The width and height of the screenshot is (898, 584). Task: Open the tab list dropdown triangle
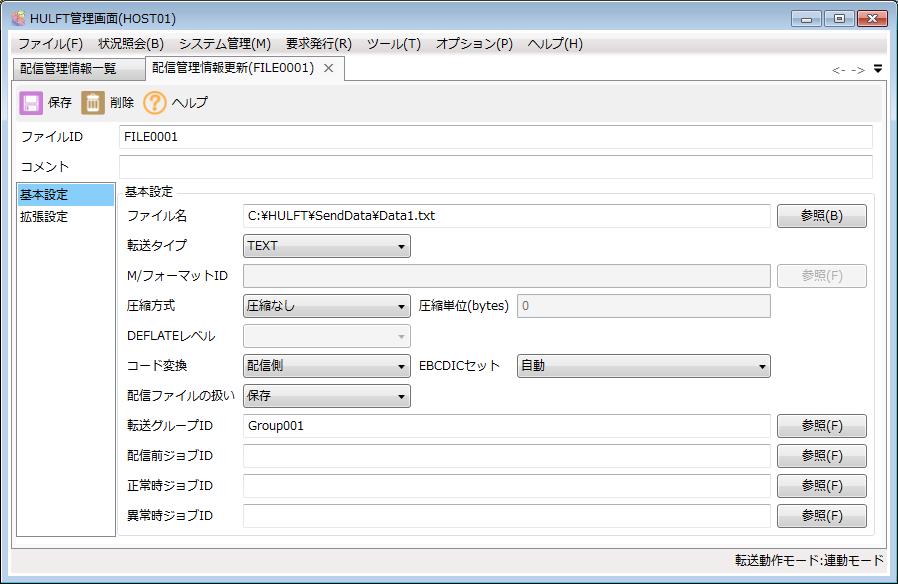878,69
